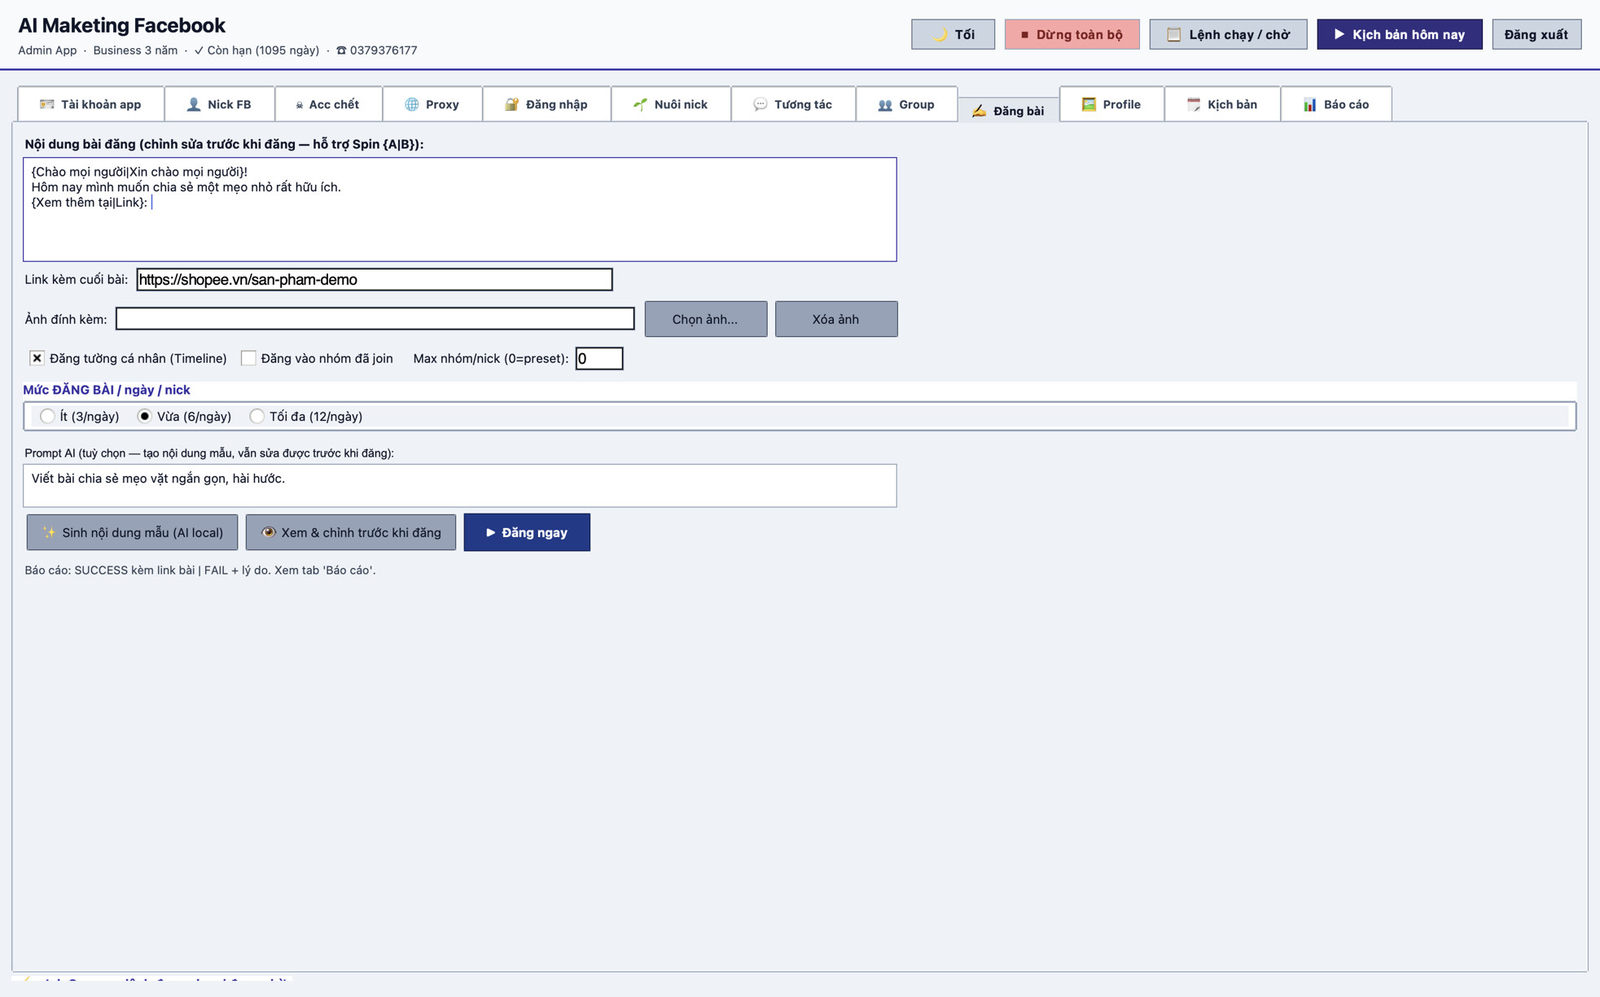Click the Ảnh đính kèm path field
1600x997 pixels.
(x=375, y=319)
